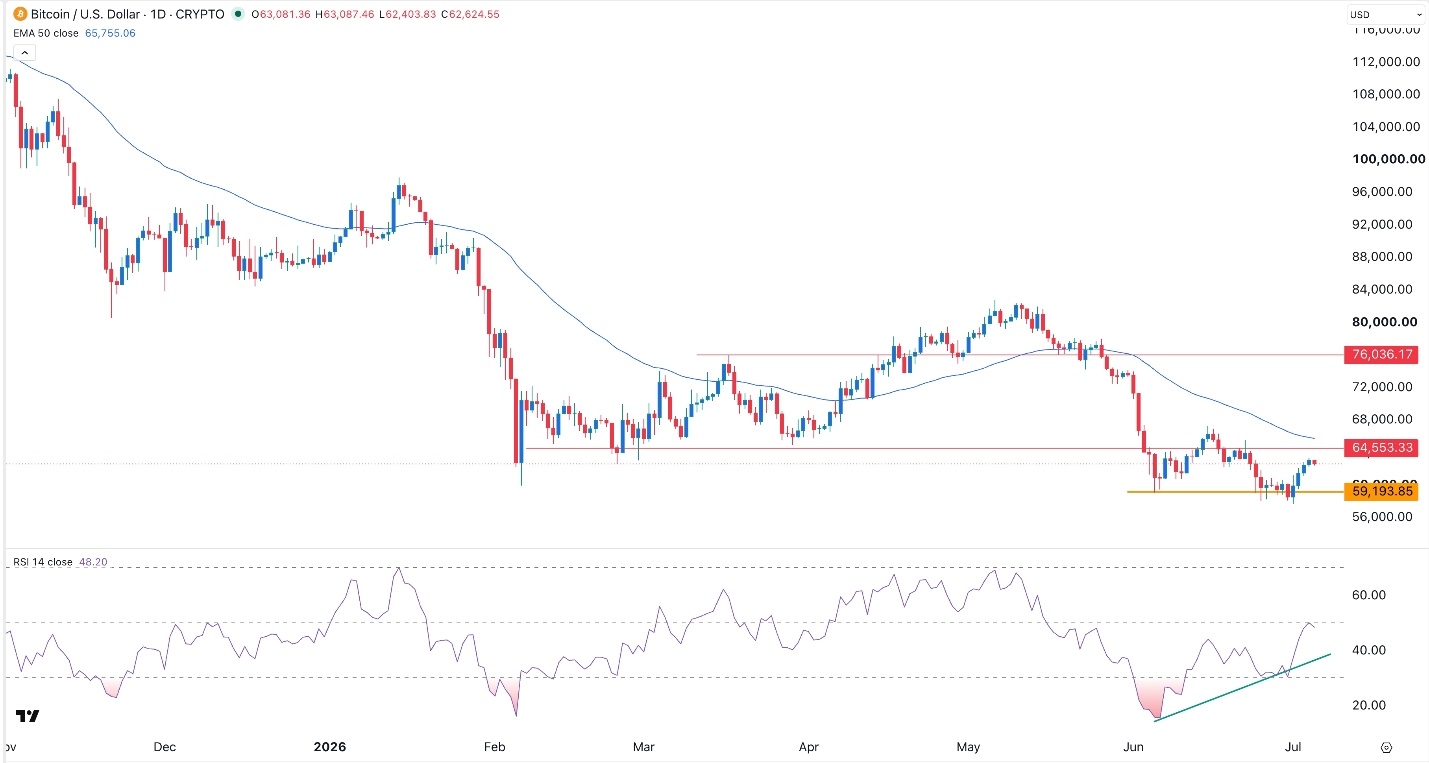The width and height of the screenshot is (1429, 763).
Task: Click the TradingView logo in the RSI pane
Action: pyautogui.click(x=27, y=716)
